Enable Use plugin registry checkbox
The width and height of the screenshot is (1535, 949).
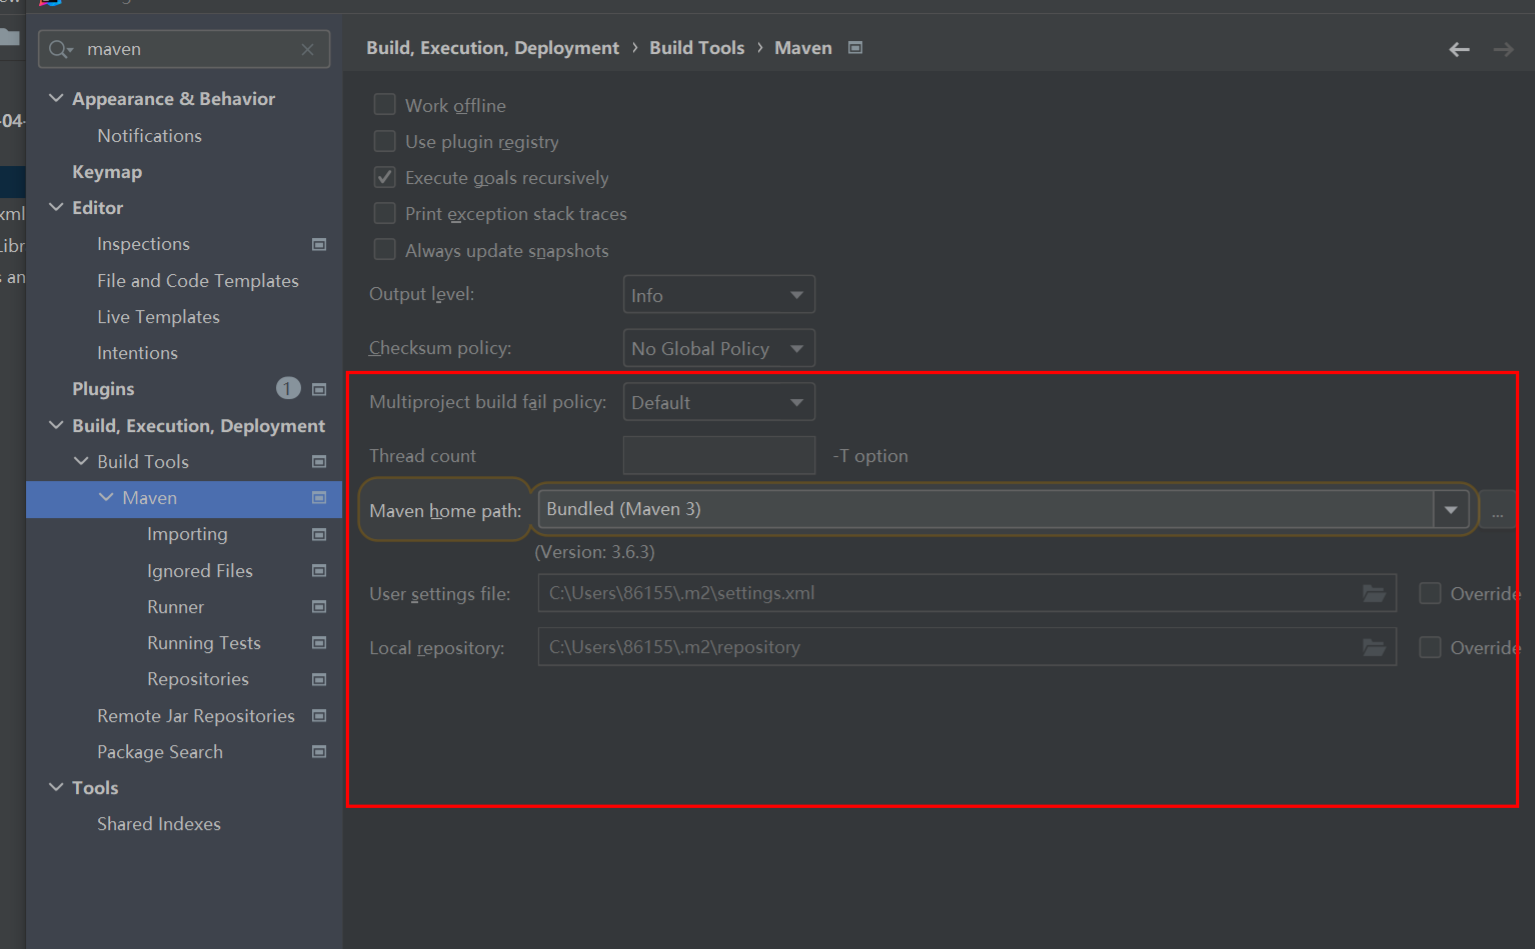pos(384,141)
